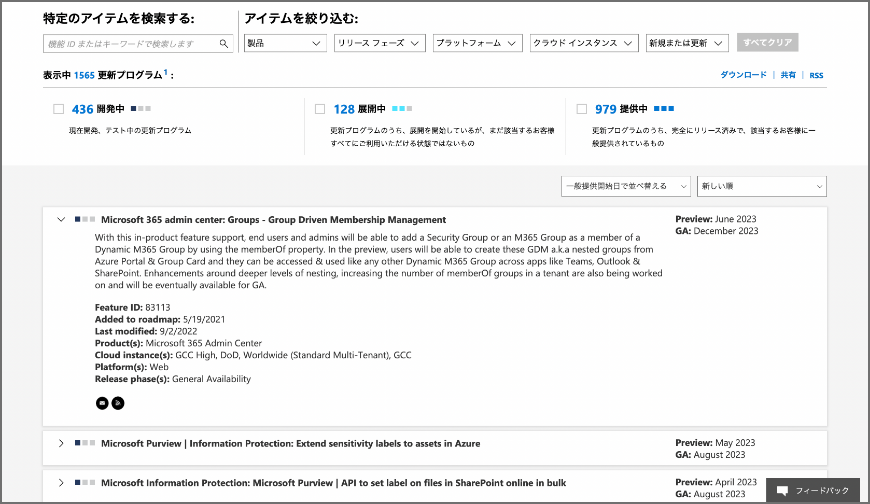Click the 979 提供中 count
The width and height of the screenshot is (870, 504).
tap(606, 109)
